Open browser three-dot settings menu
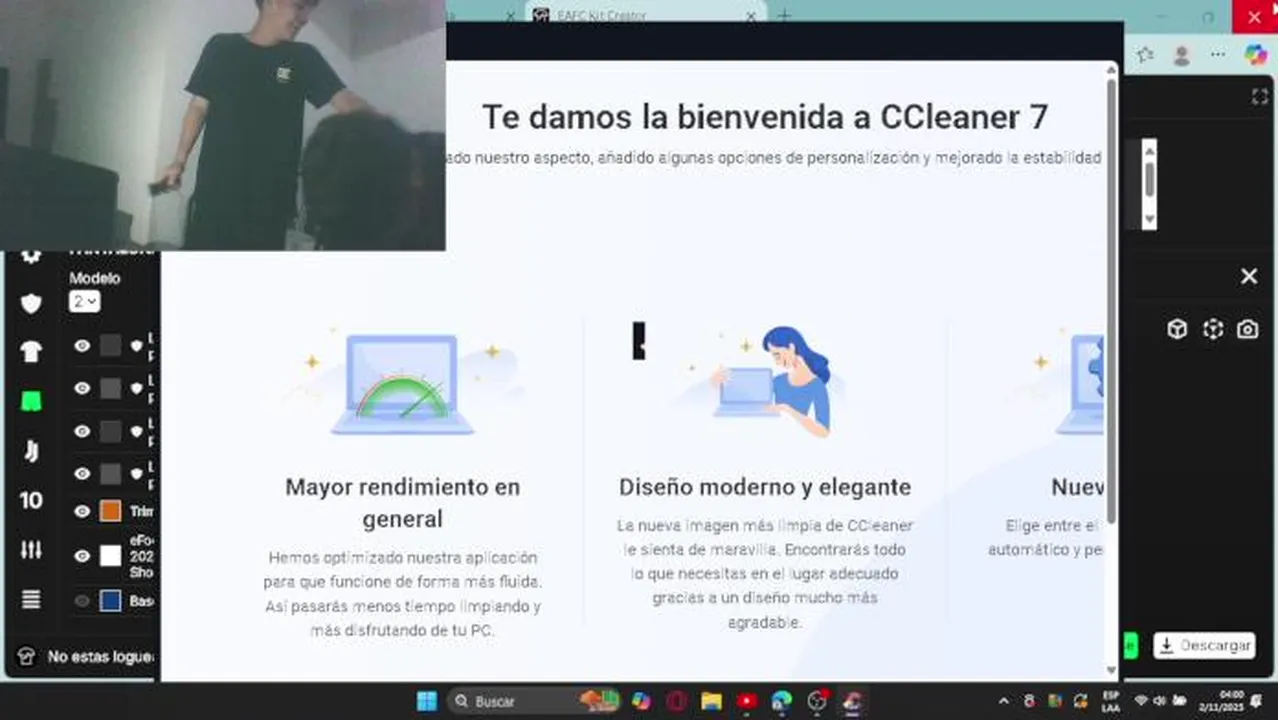1278x720 pixels. 1219,55
